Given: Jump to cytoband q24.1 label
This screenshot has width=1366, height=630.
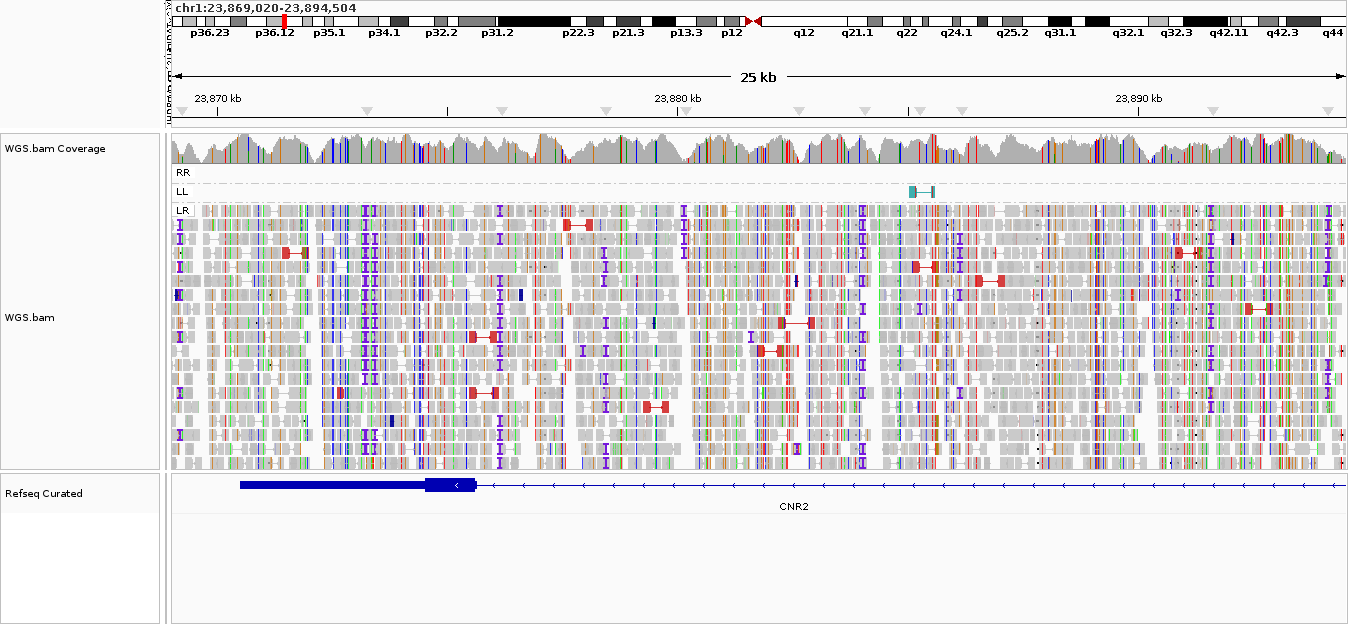Looking at the screenshot, I should click(x=956, y=33).
